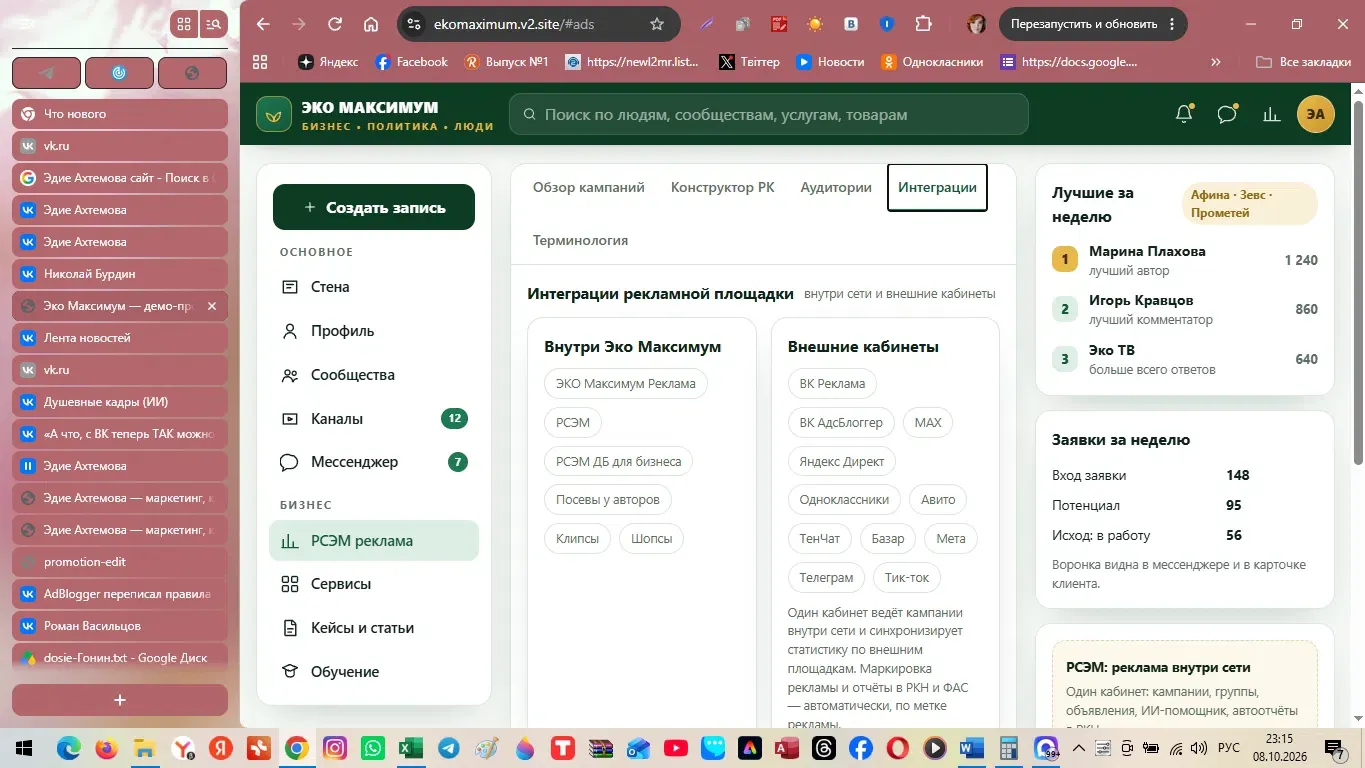Click the Эко Максимум leaf logo
This screenshot has width=1365, height=768.
tap(274, 114)
